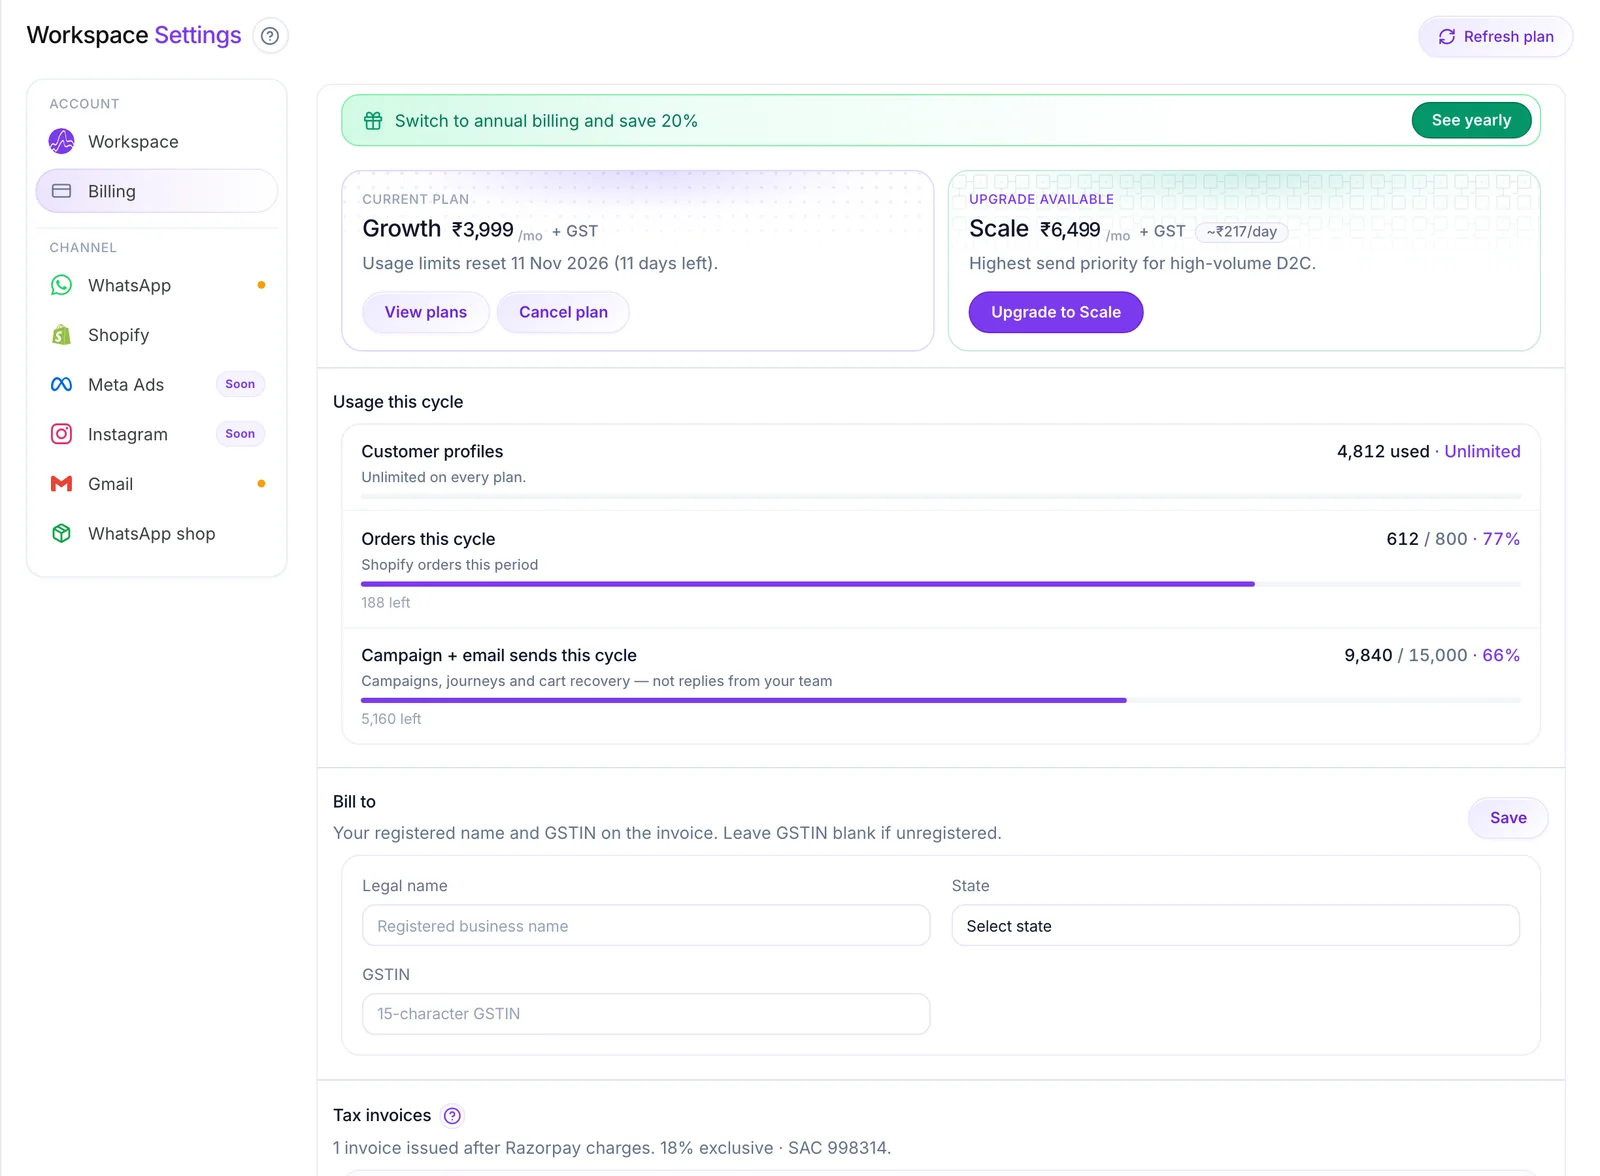Click the Usage this cycle heading
Image resolution: width=1600 pixels, height=1176 pixels.
[x=398, y=402]
